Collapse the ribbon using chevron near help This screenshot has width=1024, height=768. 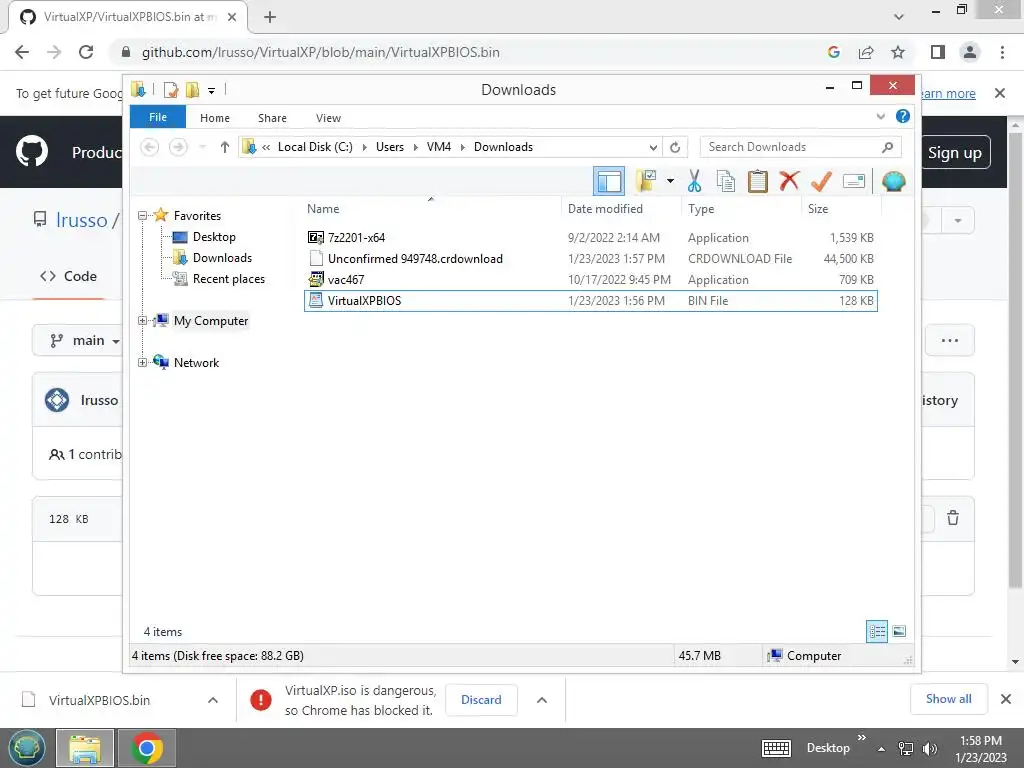click(880, 117)
